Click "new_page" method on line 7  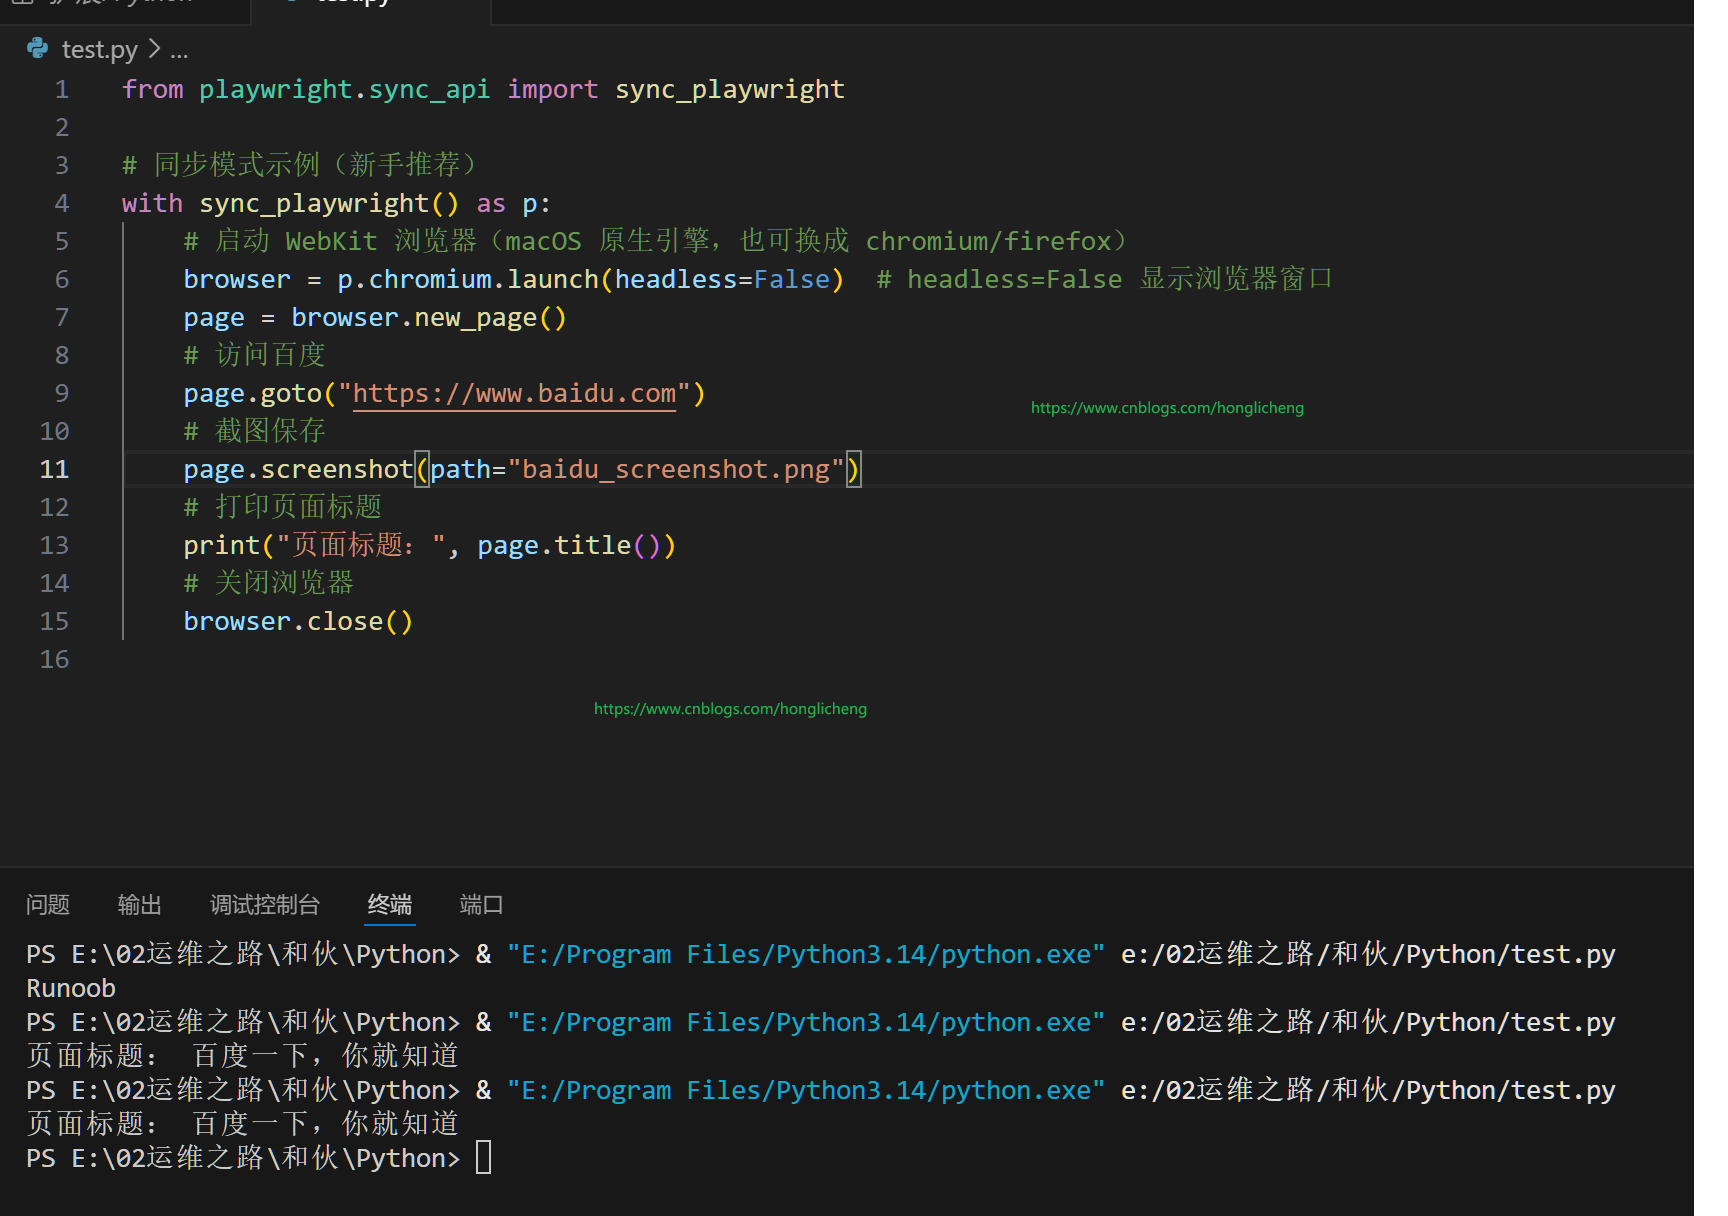[x=476, y=317]
